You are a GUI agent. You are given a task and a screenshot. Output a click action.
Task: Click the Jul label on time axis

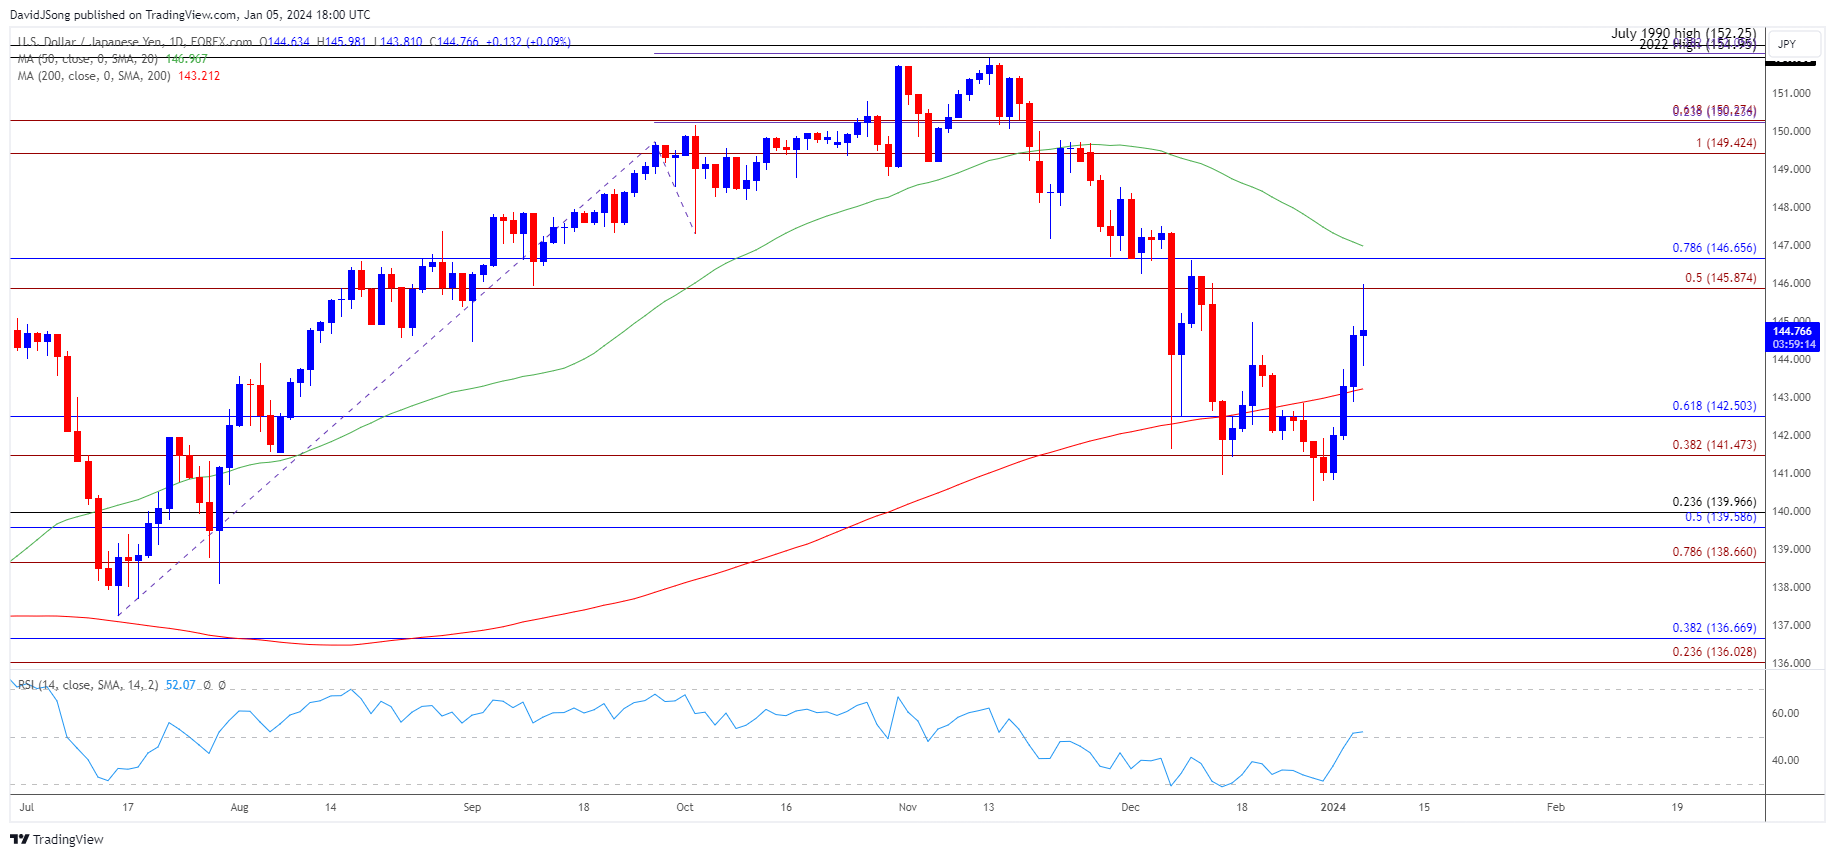(x=26, y=807)
